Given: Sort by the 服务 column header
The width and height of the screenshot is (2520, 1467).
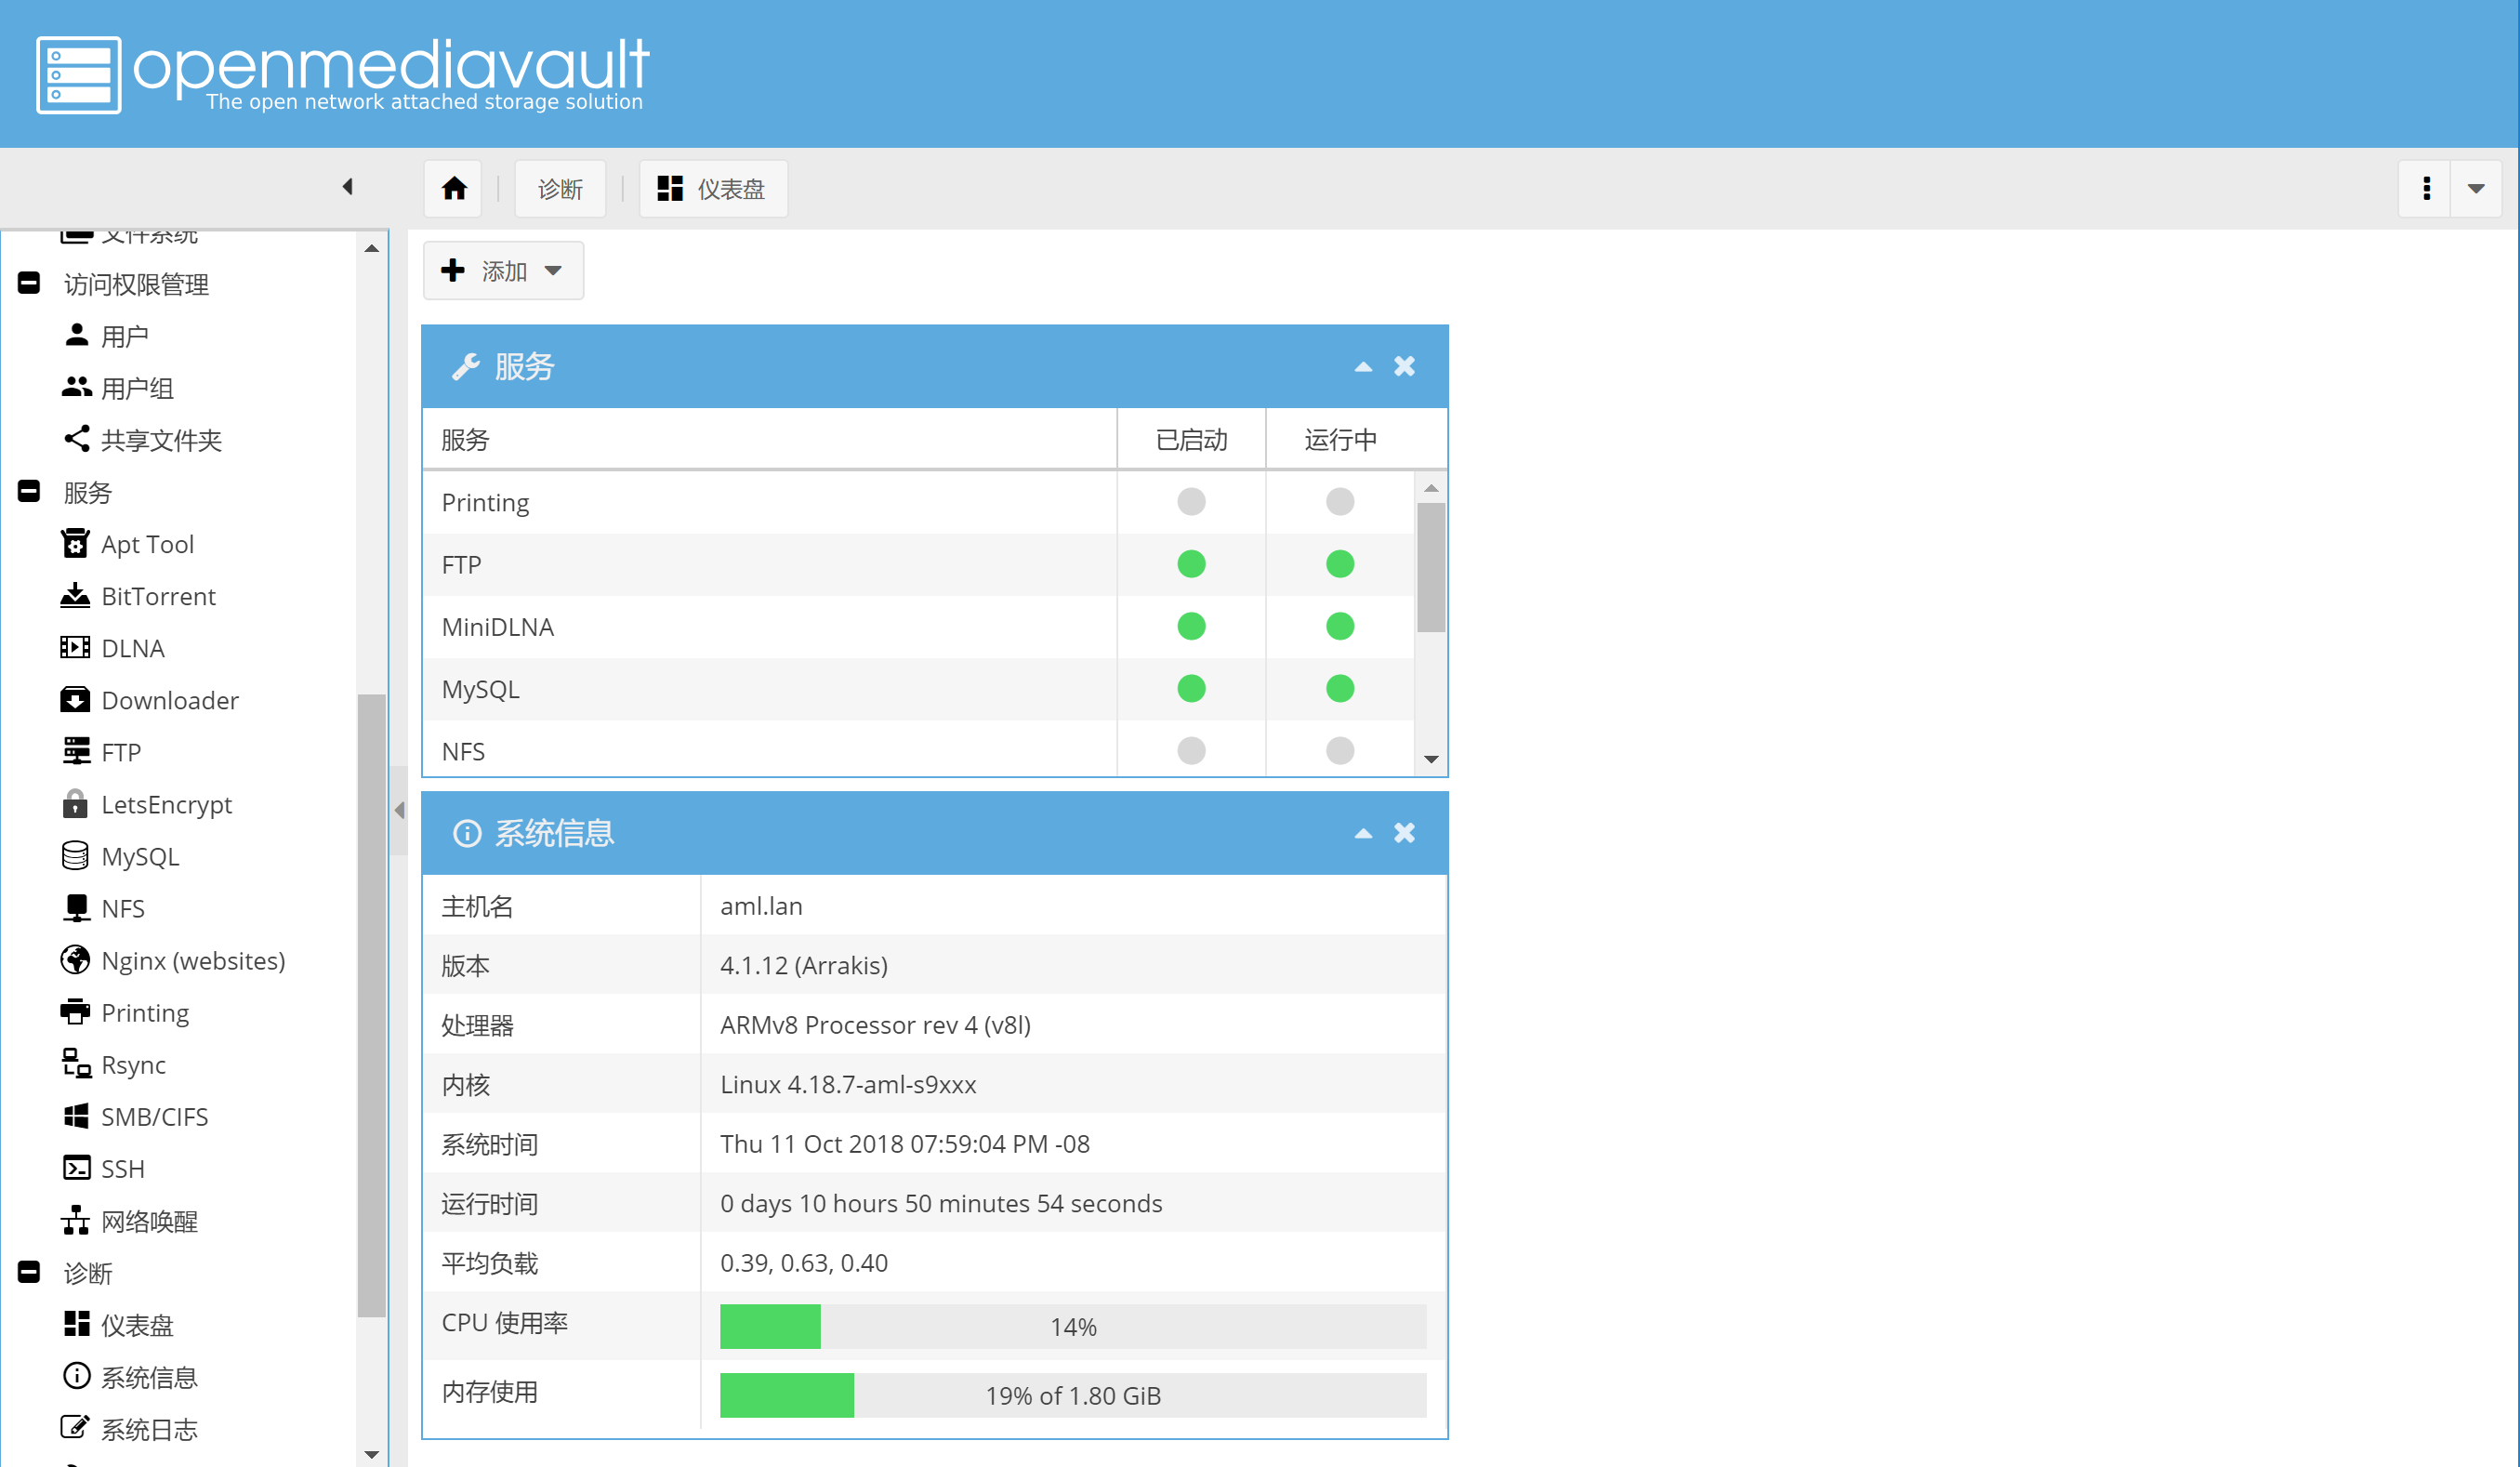Looking at the screenshot, I should 769,439.
